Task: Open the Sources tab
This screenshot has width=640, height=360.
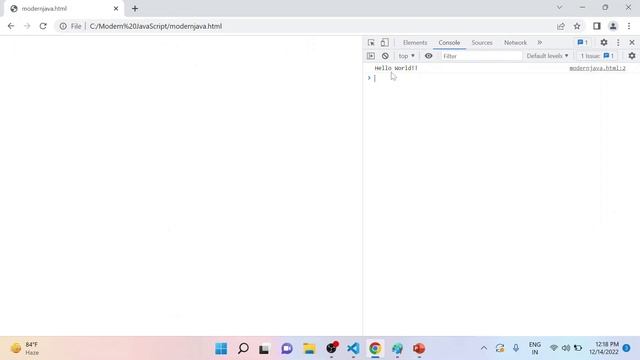Action: tap(482, 42)
